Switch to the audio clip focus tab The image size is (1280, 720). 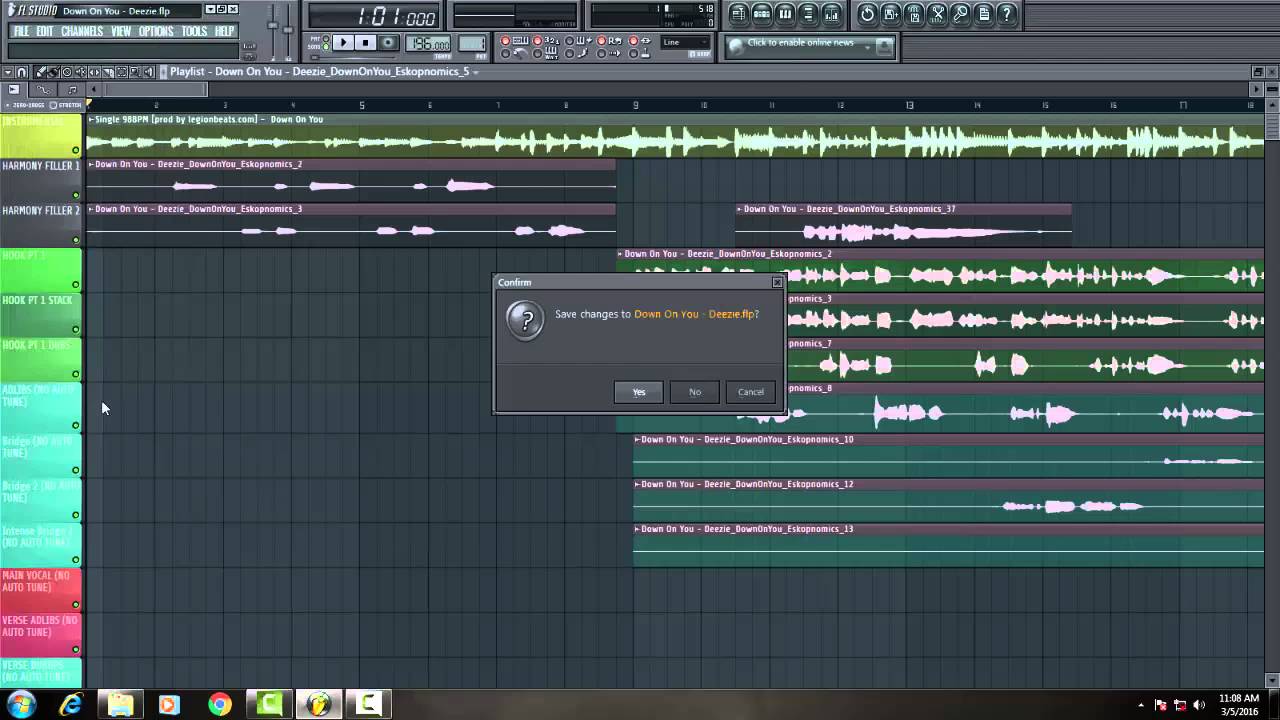point(13,90)
